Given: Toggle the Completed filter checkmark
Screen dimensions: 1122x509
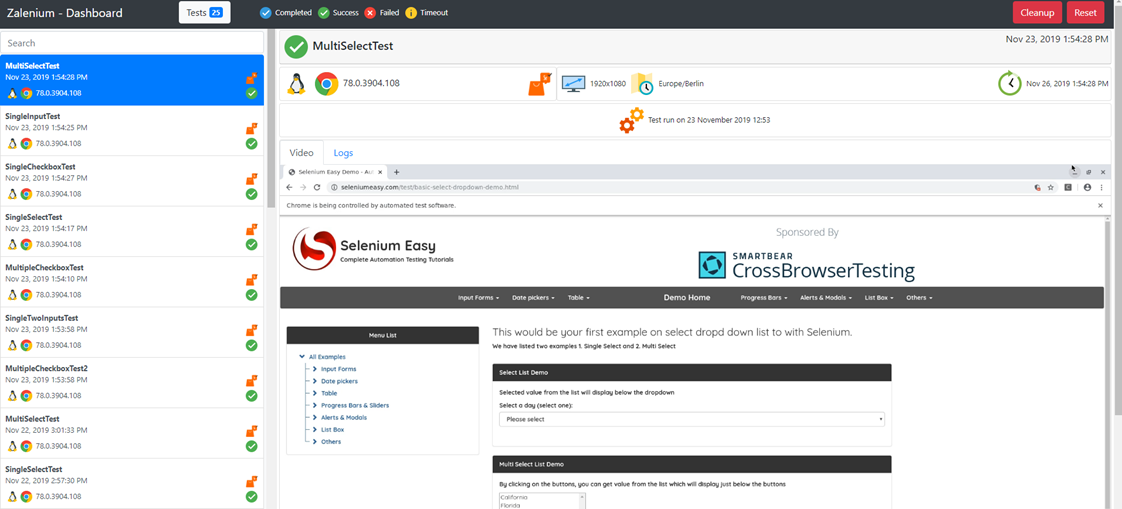Looking at the screenshot, I should [265, 13].
